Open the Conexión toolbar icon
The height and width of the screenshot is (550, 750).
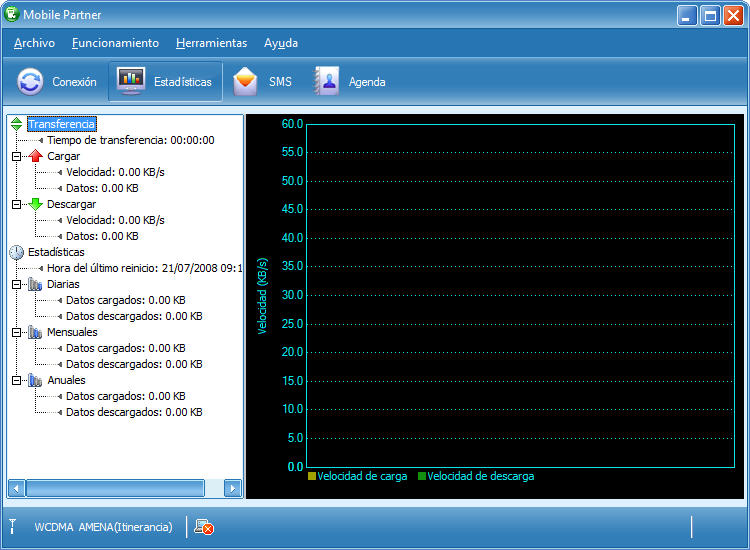tap(31, 82)
